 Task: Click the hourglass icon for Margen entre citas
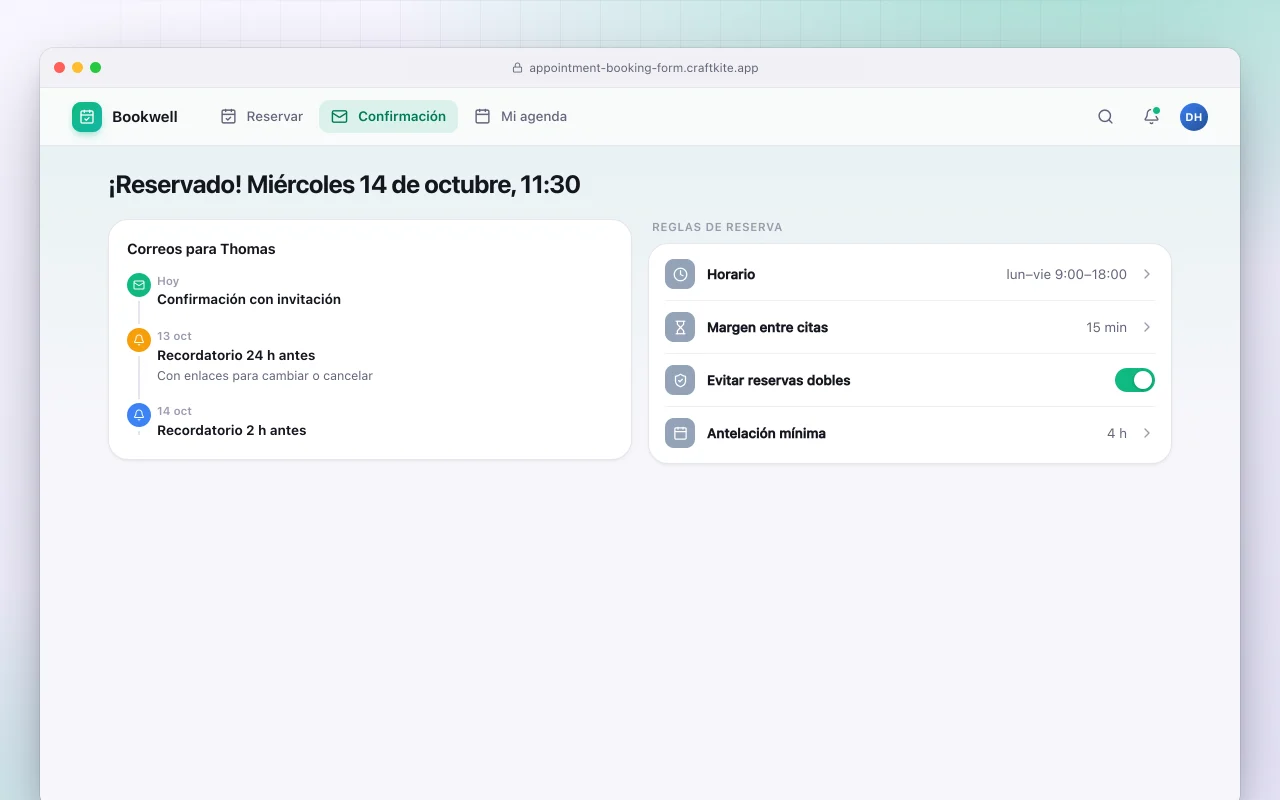click(680, 327)
